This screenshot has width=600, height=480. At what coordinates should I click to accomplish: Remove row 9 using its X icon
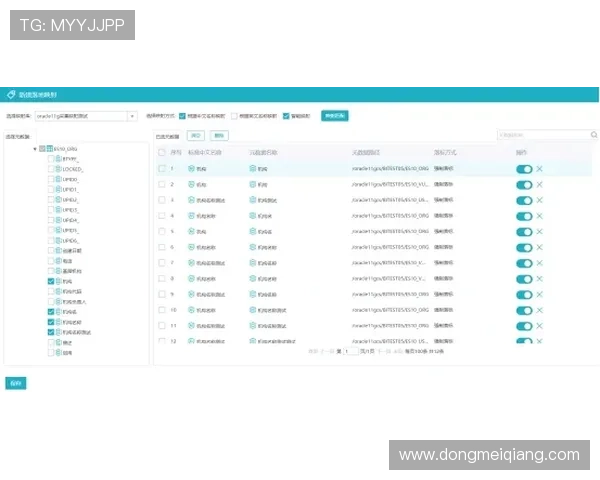(x=540, y=294)
